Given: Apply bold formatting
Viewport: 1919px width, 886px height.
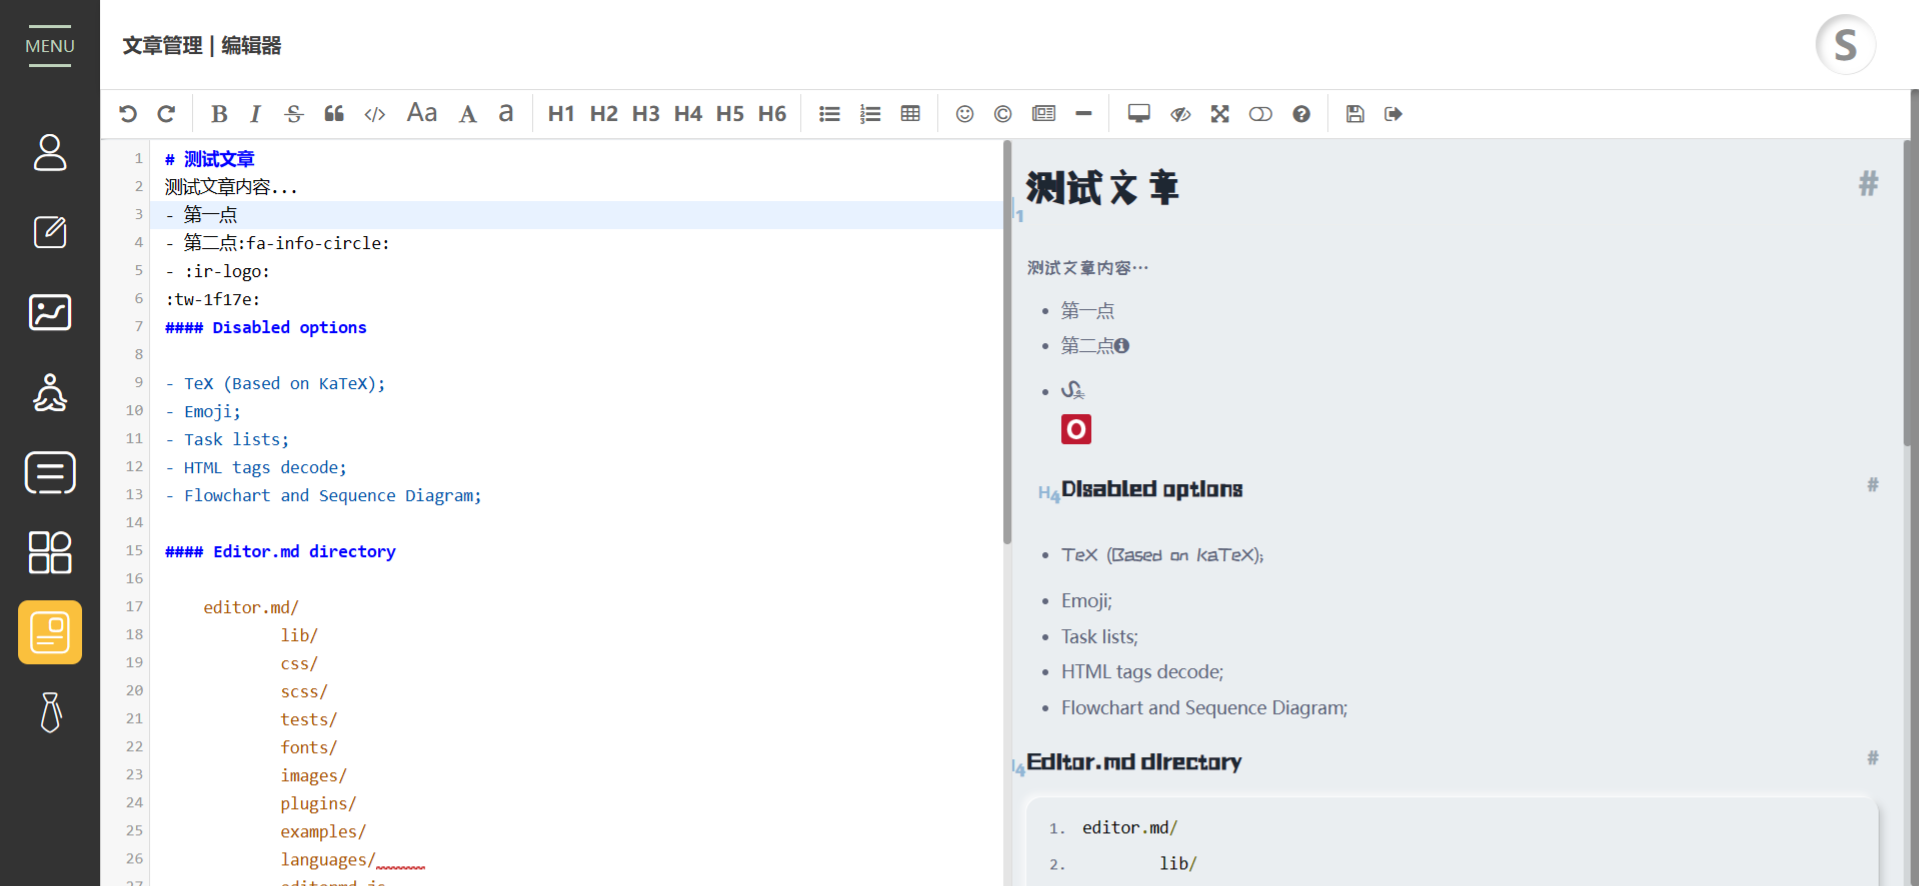Looking at the screenshot, I should click(219, 114).
